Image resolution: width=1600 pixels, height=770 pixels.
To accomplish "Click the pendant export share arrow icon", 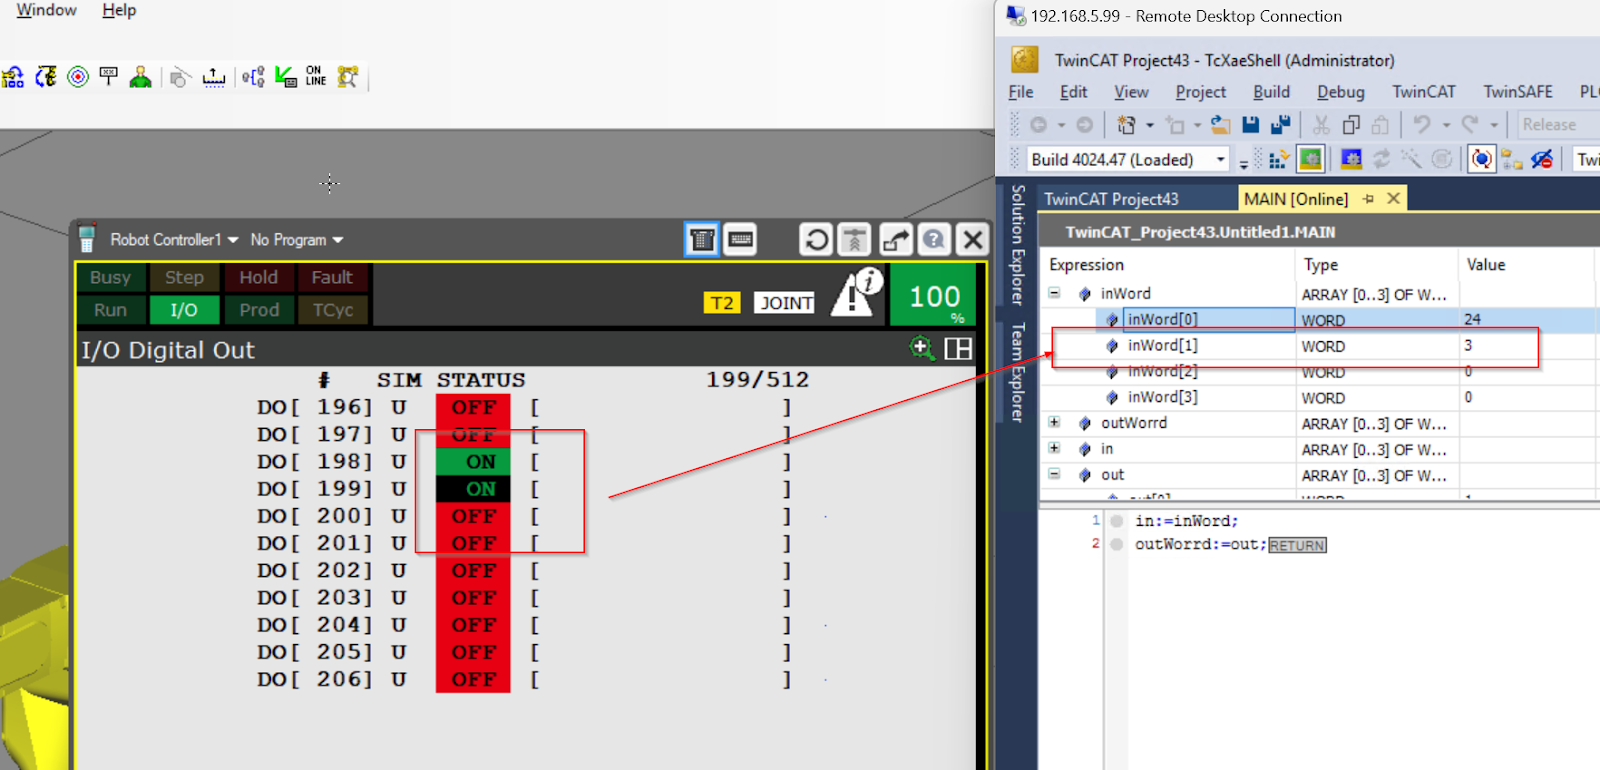I will pyautogui.click(x=896, y=240).
